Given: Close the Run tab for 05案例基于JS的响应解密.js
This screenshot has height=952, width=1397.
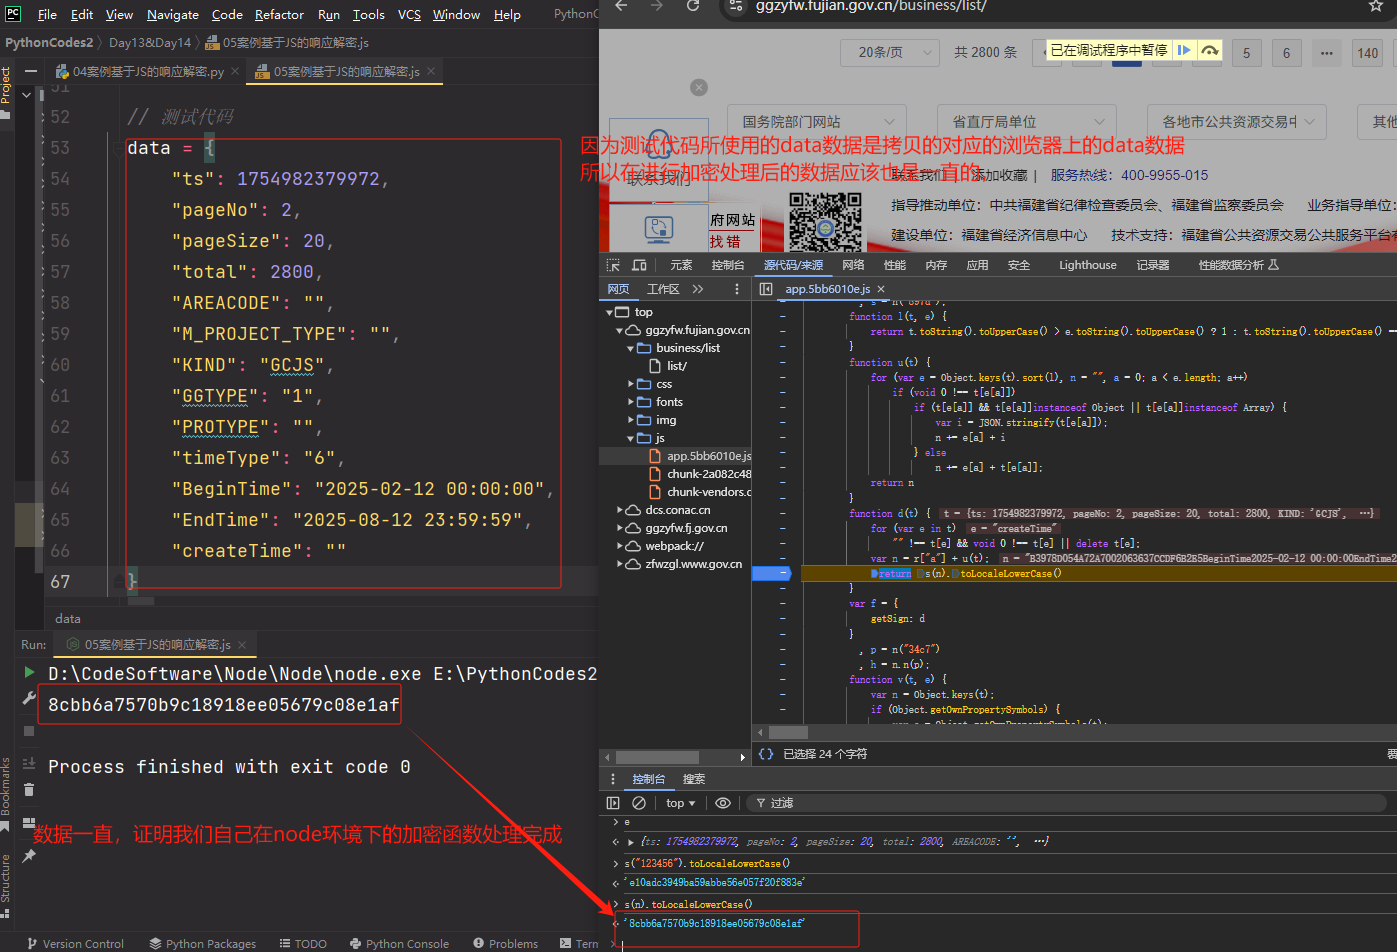Looking at the screenshot, I should pyautogui.click(x=242, y=644).
